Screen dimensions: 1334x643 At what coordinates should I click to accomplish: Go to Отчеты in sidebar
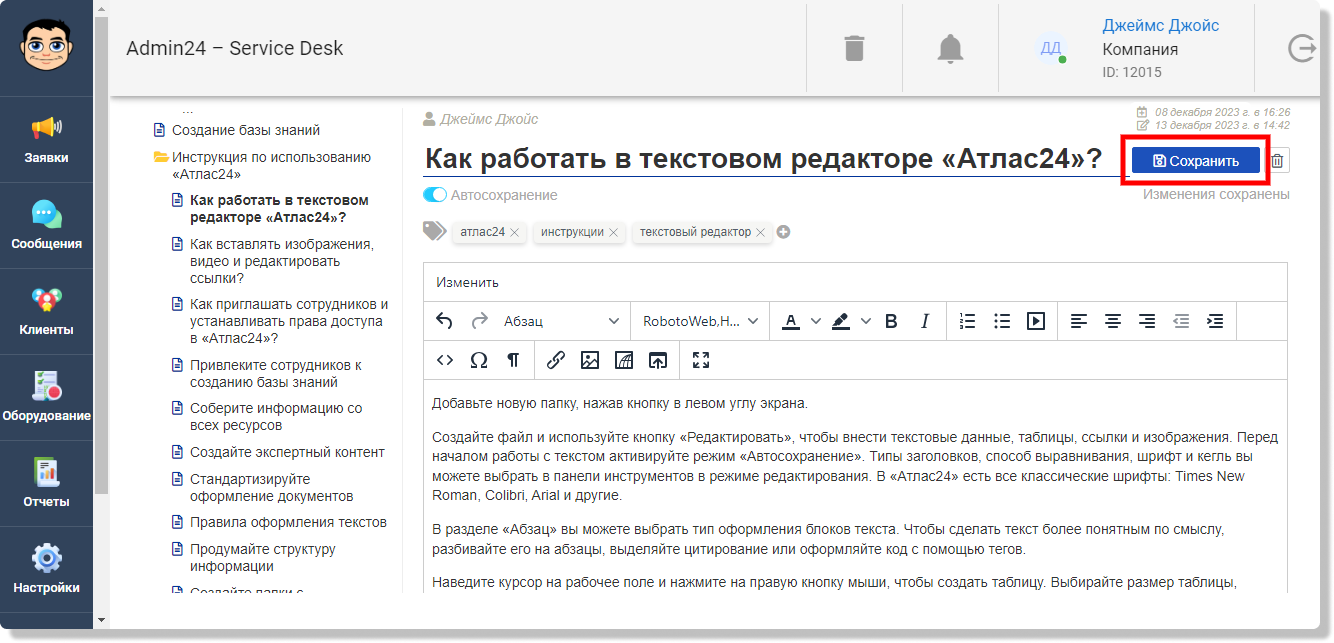pyautogui.click(x=47, y=483)
